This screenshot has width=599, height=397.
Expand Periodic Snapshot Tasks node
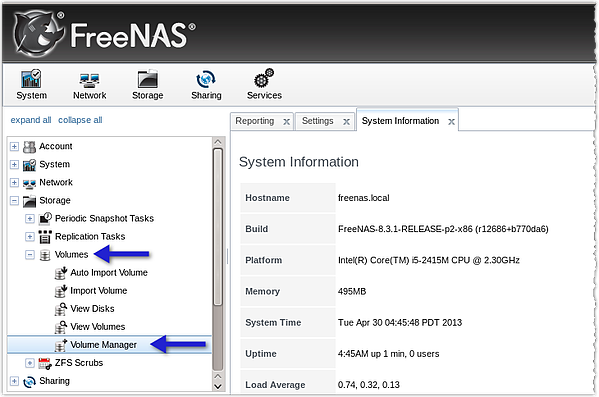(30, 219)
